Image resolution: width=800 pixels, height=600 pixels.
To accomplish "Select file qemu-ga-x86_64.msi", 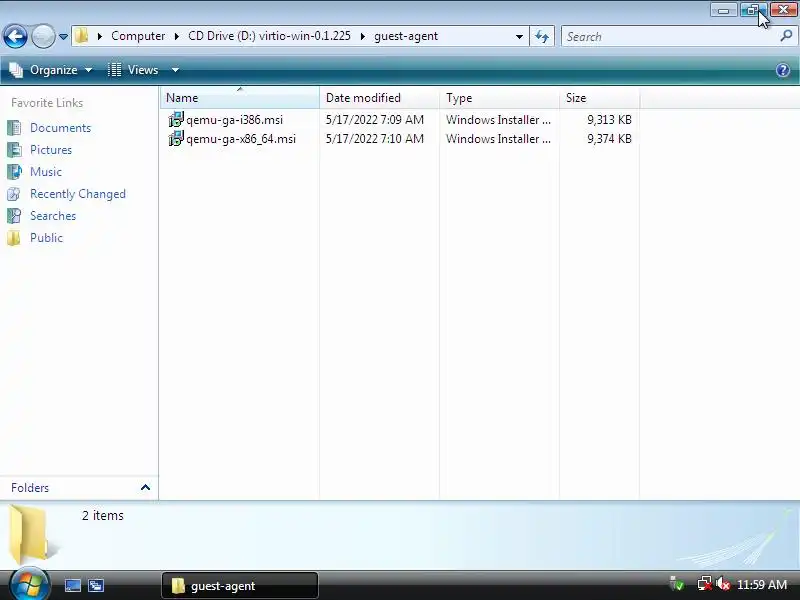I will point(241,139).
